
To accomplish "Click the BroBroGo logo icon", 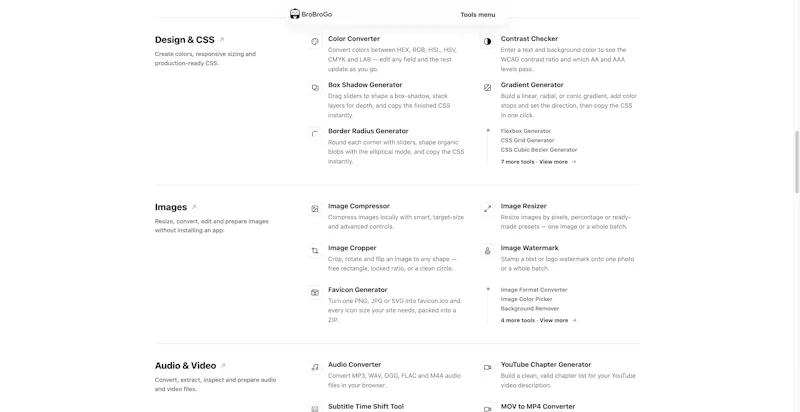I will pyautogui.click(x=294, y=14).
